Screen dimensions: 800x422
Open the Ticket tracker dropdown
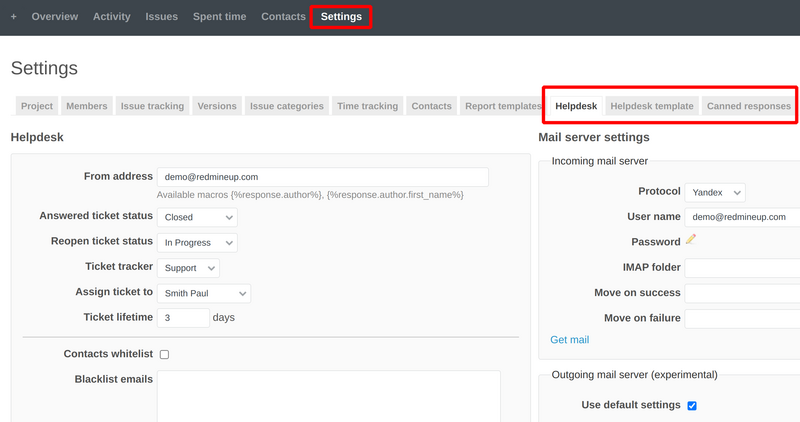coord(188,267)
